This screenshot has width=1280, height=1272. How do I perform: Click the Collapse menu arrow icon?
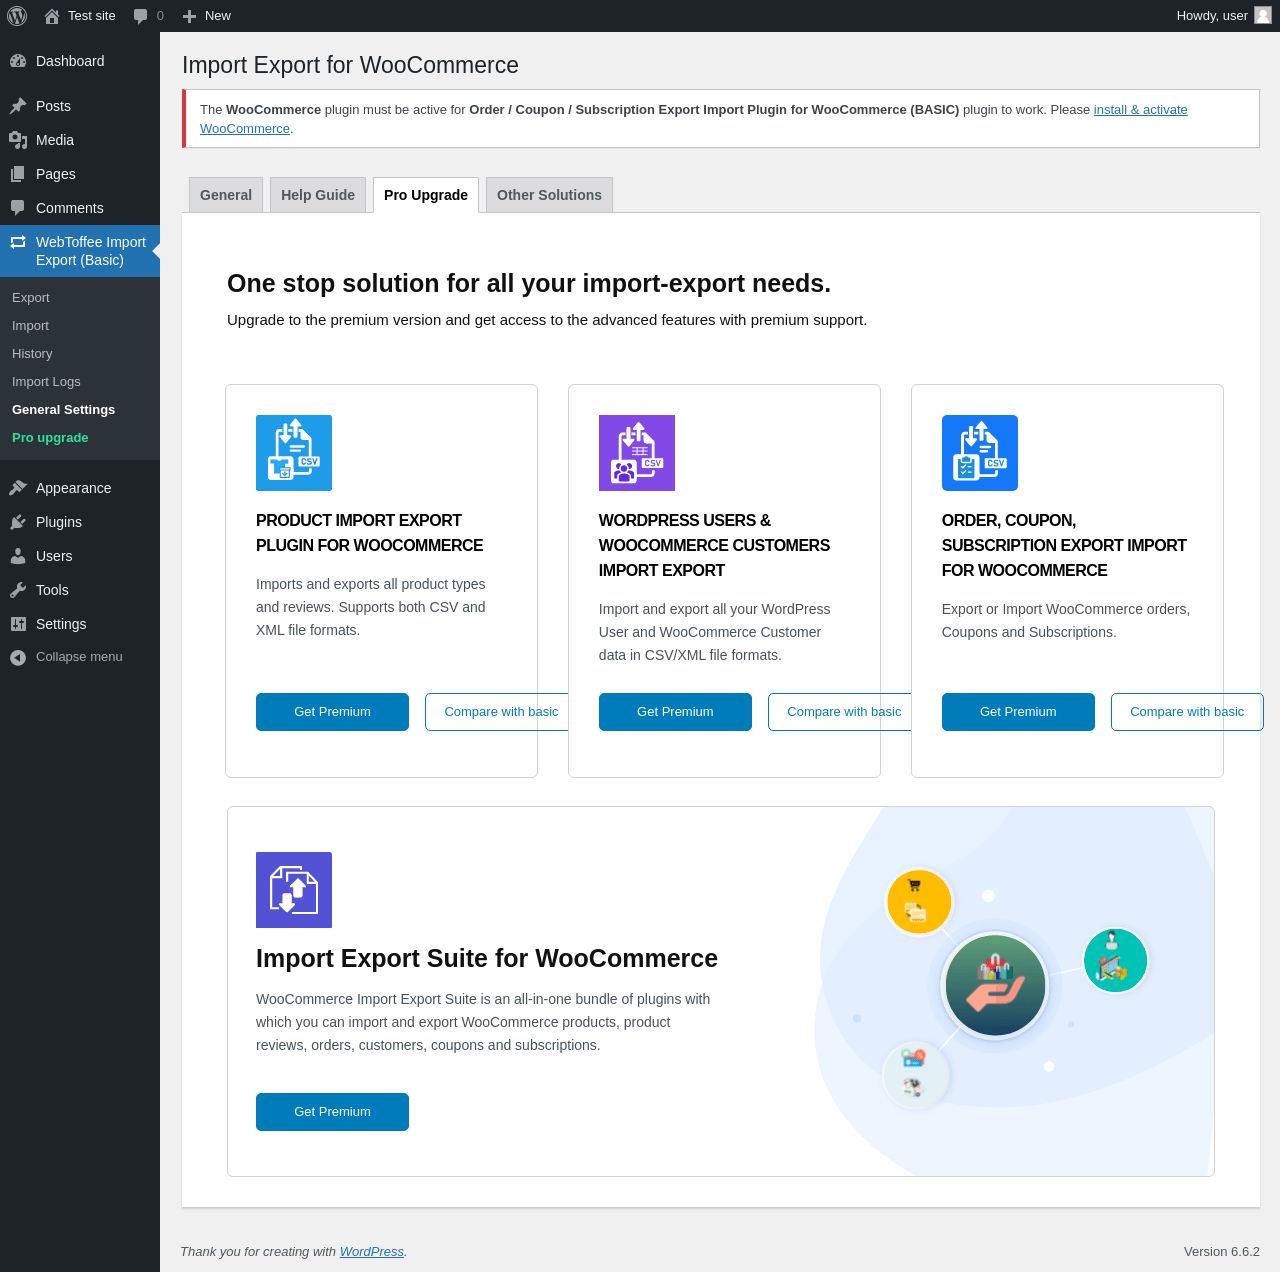18,657
